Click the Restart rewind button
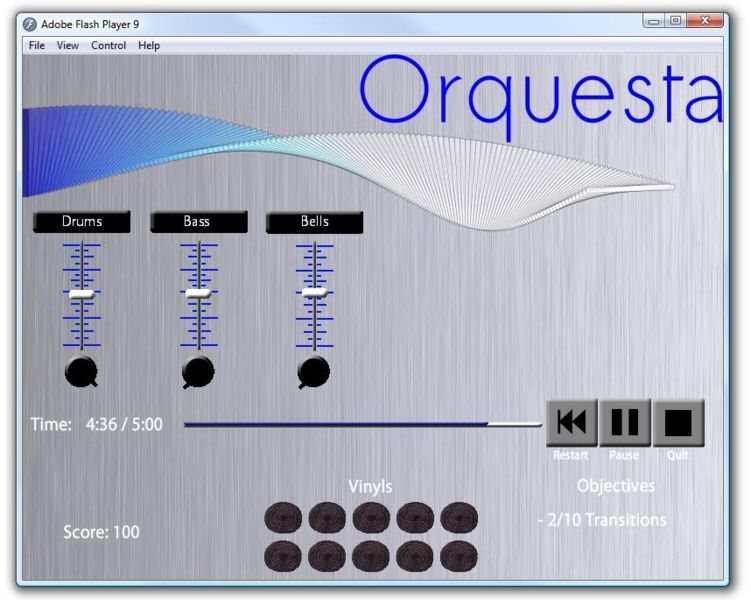 [x=572, y=422]
